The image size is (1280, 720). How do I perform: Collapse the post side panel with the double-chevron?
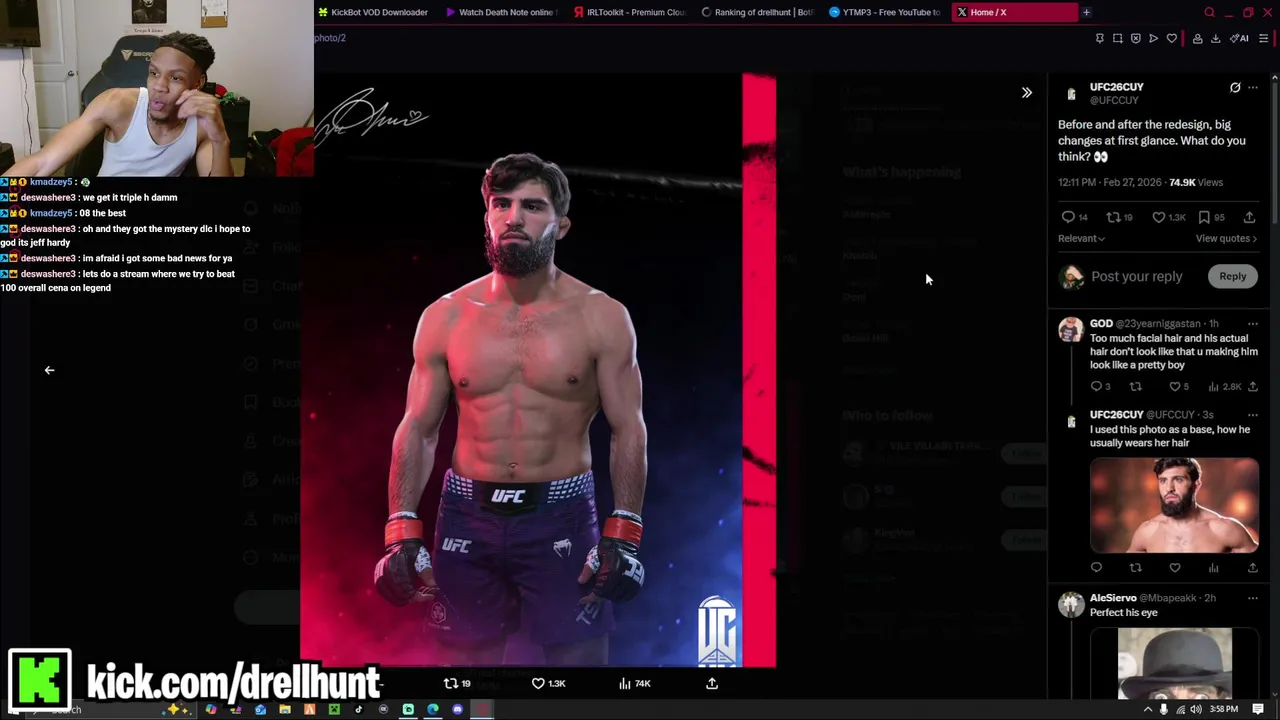pyautogui.click(x=1026, y=93)
